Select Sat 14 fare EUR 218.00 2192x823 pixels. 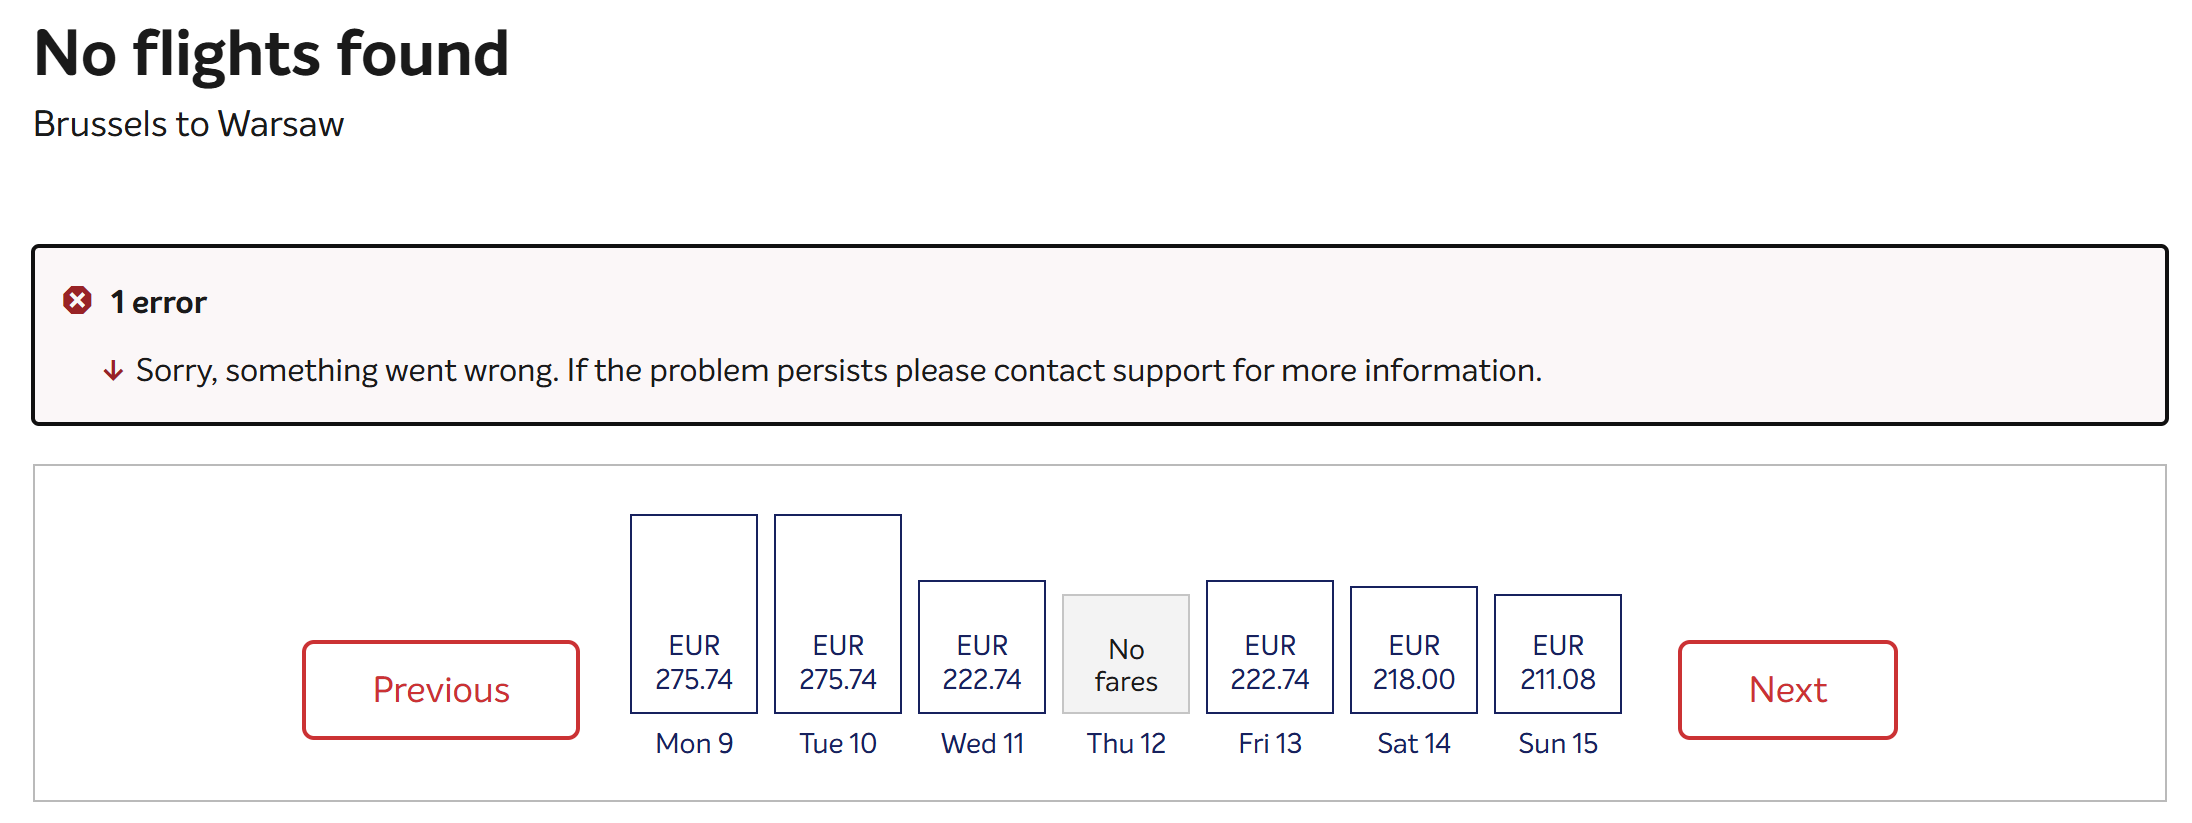point(1414,650)
